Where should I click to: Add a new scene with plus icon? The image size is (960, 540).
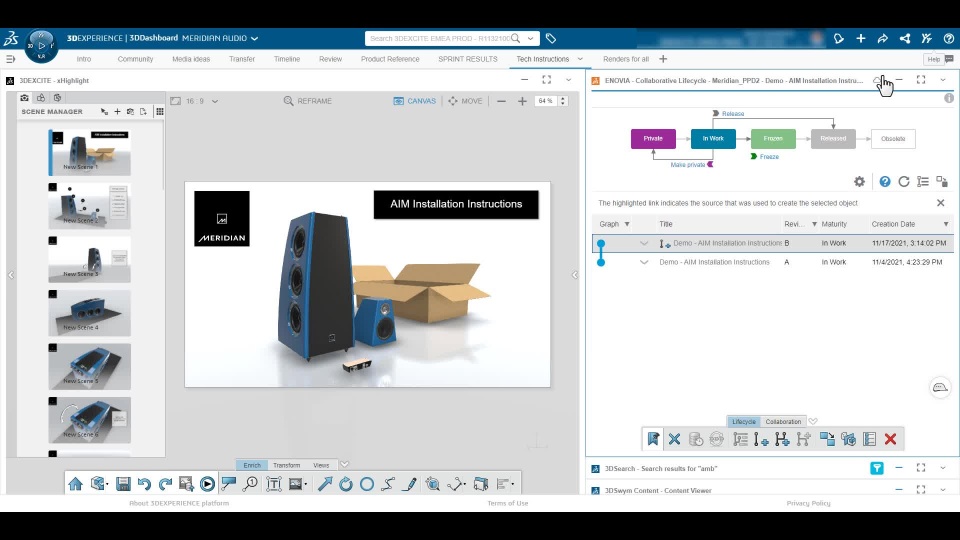coord(118,111)
